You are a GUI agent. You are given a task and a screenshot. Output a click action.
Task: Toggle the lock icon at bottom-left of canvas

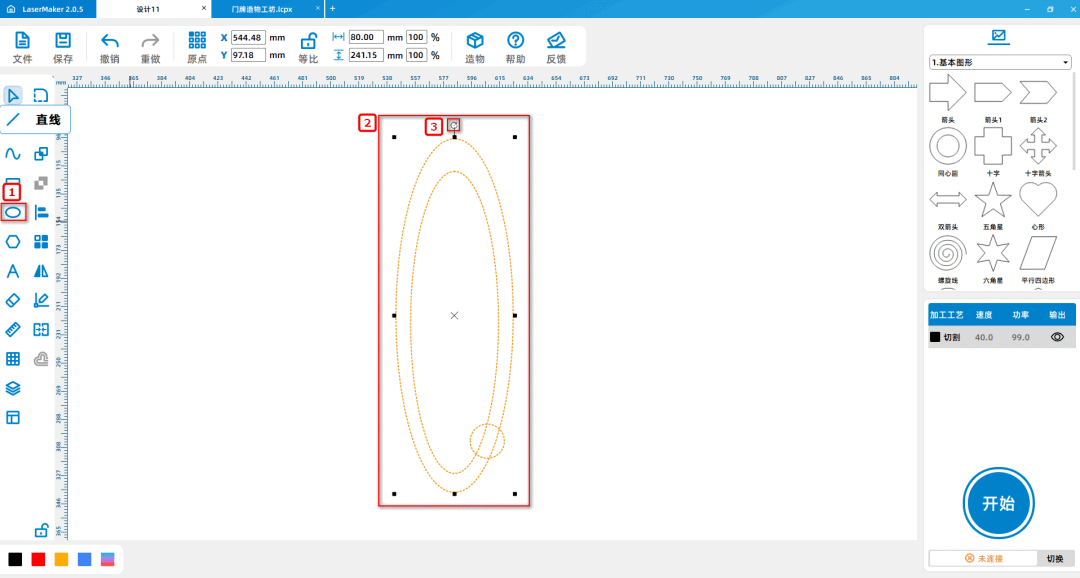point(42,530)
